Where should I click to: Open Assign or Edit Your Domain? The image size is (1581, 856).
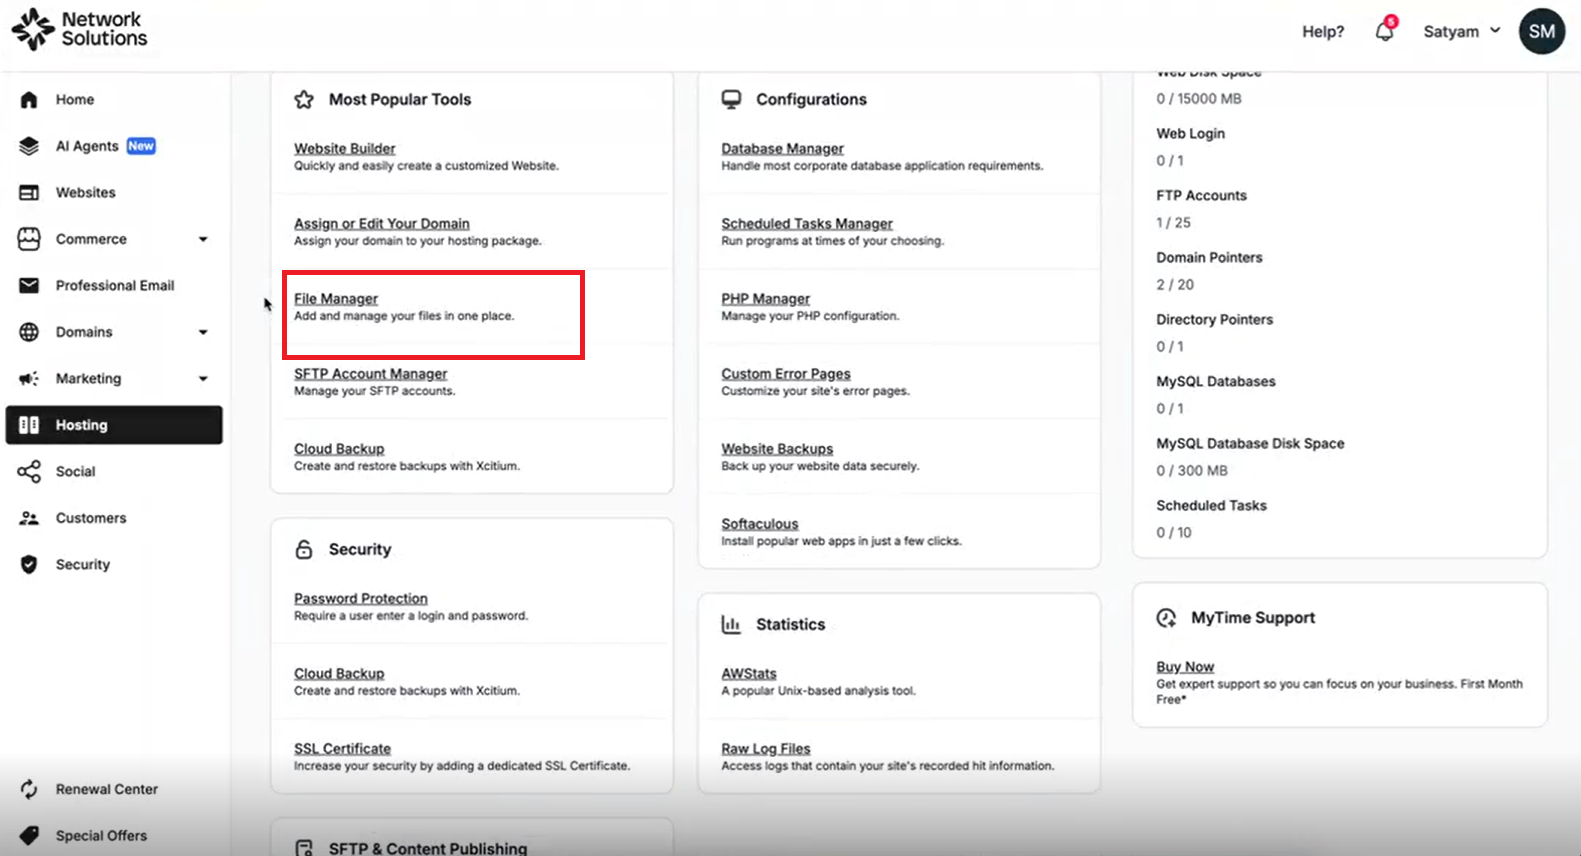pos(381,223)
